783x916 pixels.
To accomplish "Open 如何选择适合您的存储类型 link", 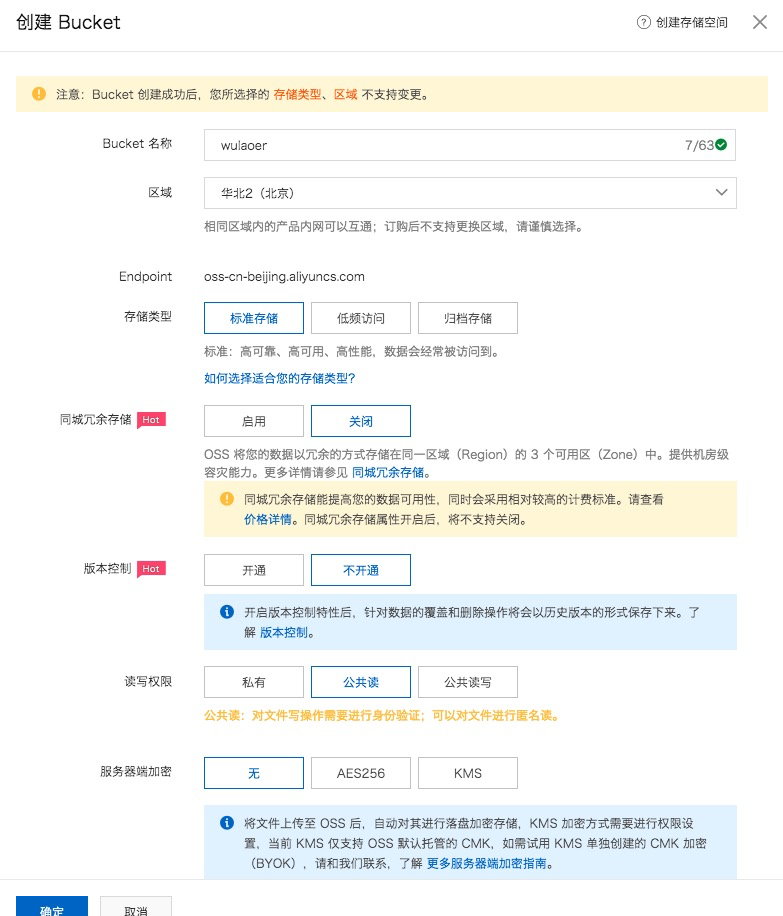I will pos(280,378).
